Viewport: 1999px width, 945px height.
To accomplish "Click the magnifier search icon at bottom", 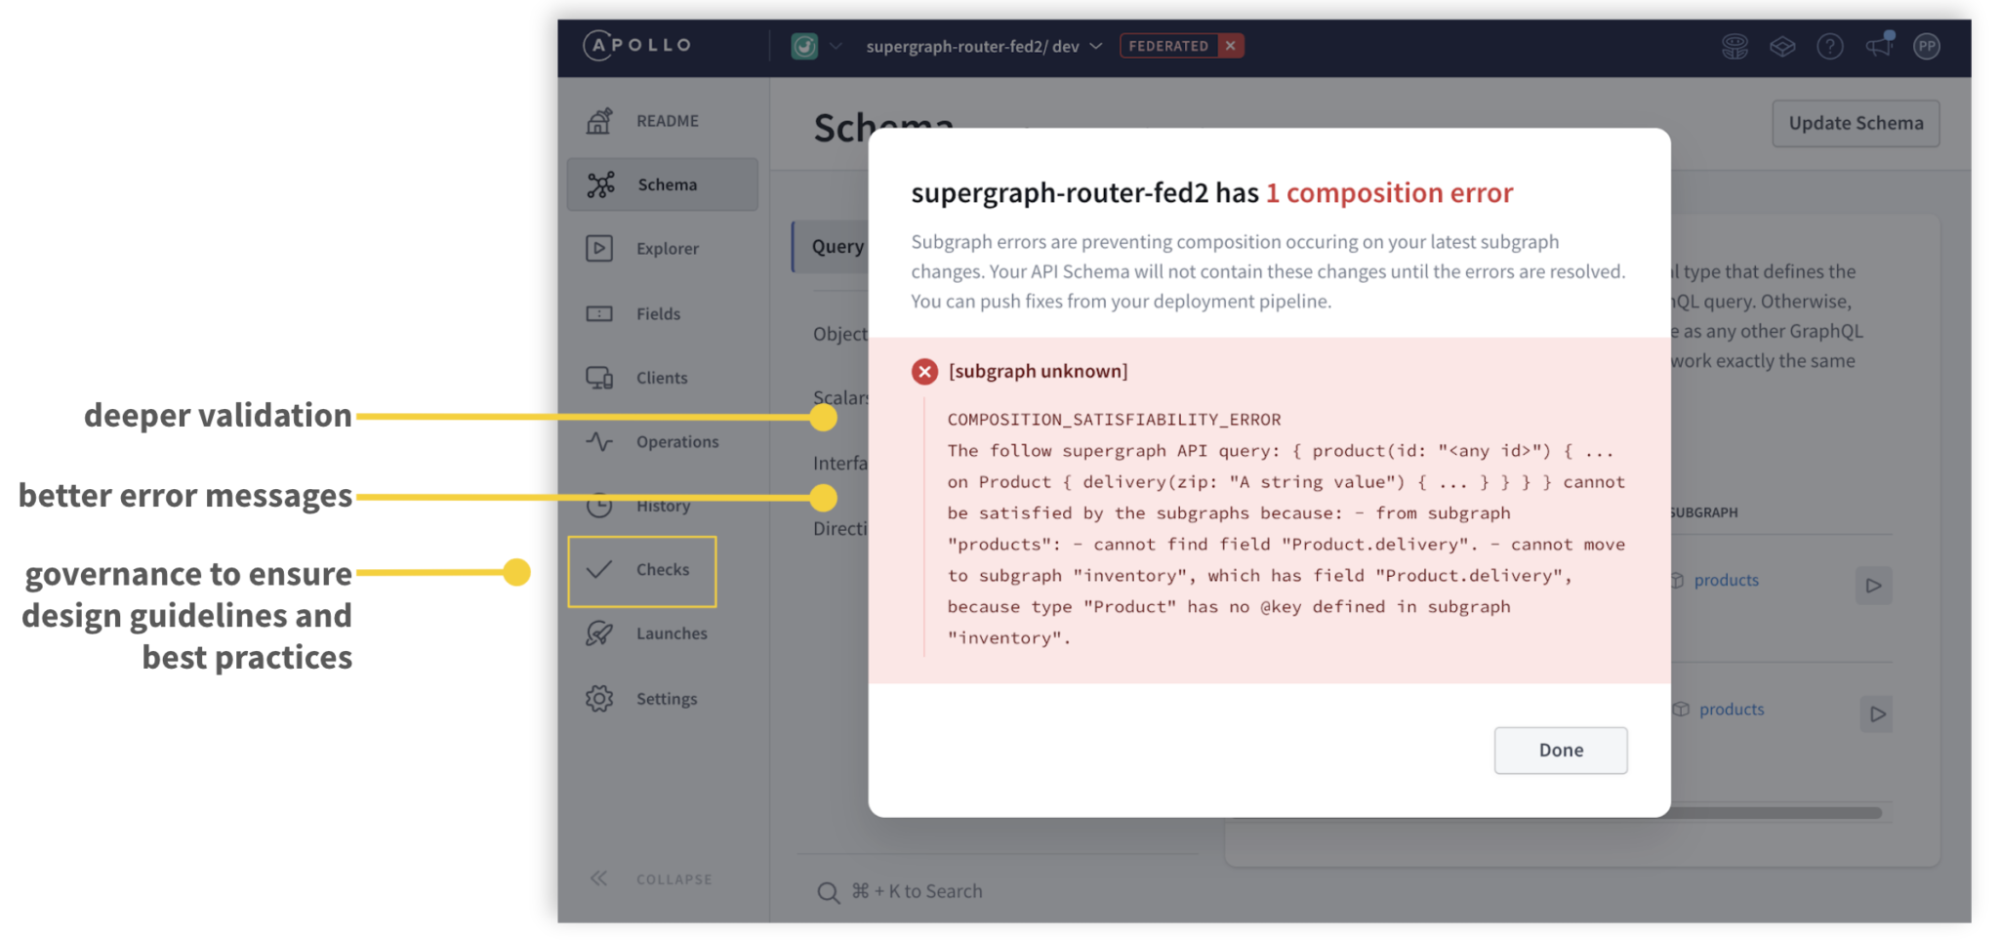I will [x=828, y=892].
